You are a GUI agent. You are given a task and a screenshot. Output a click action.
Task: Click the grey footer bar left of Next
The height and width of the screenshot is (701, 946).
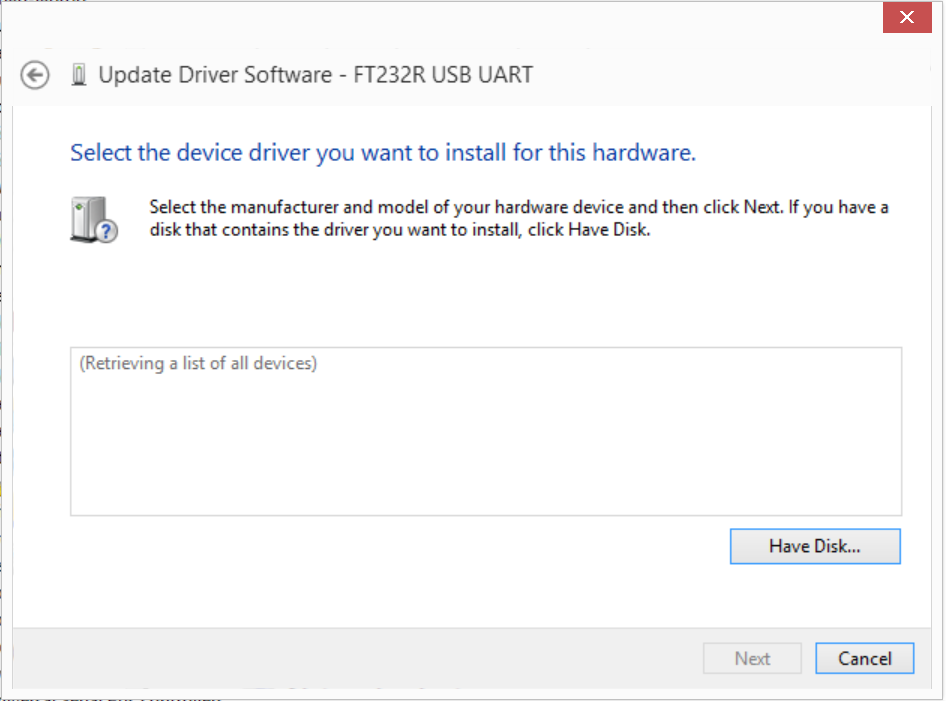tap(356, 658)
